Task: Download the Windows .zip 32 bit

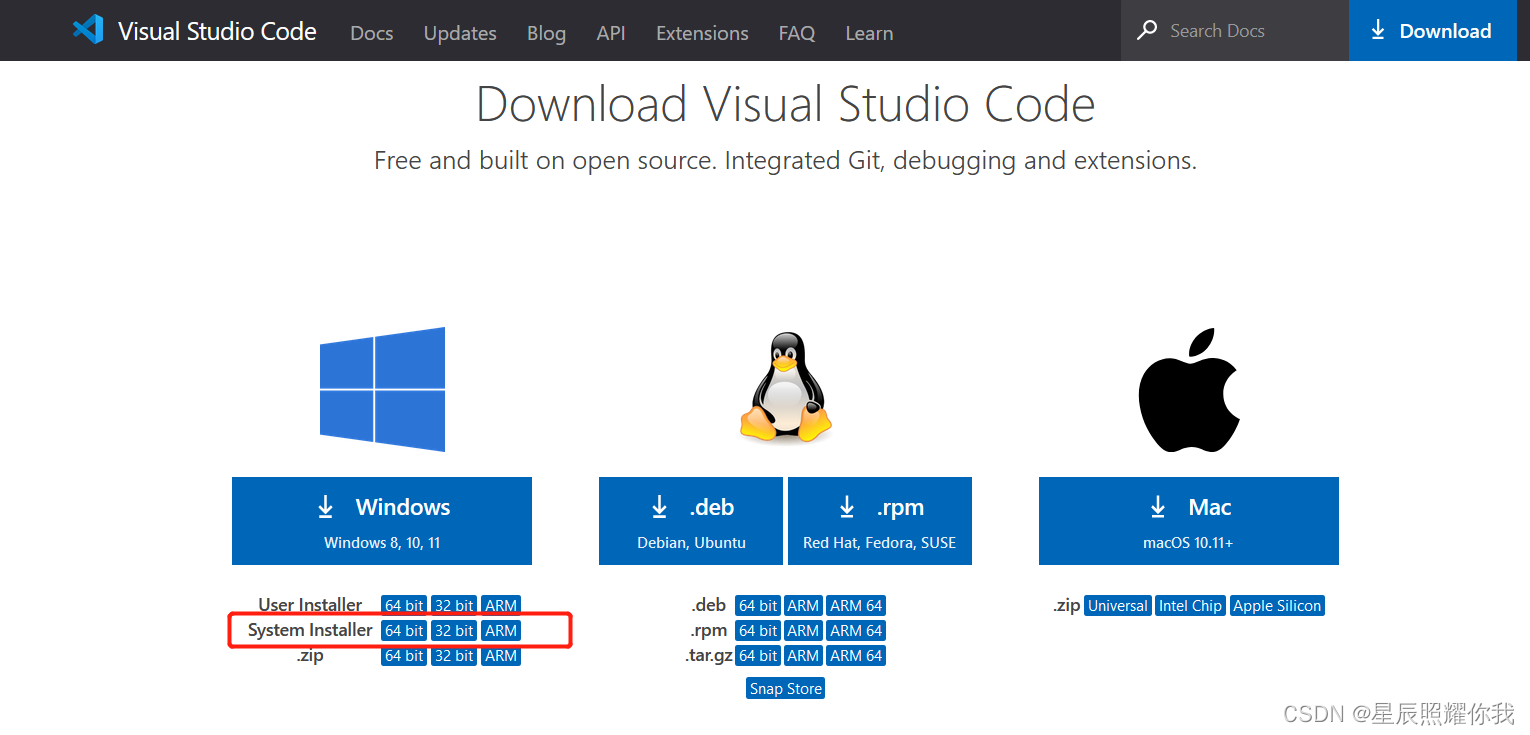Action: [x=454, y=655]
